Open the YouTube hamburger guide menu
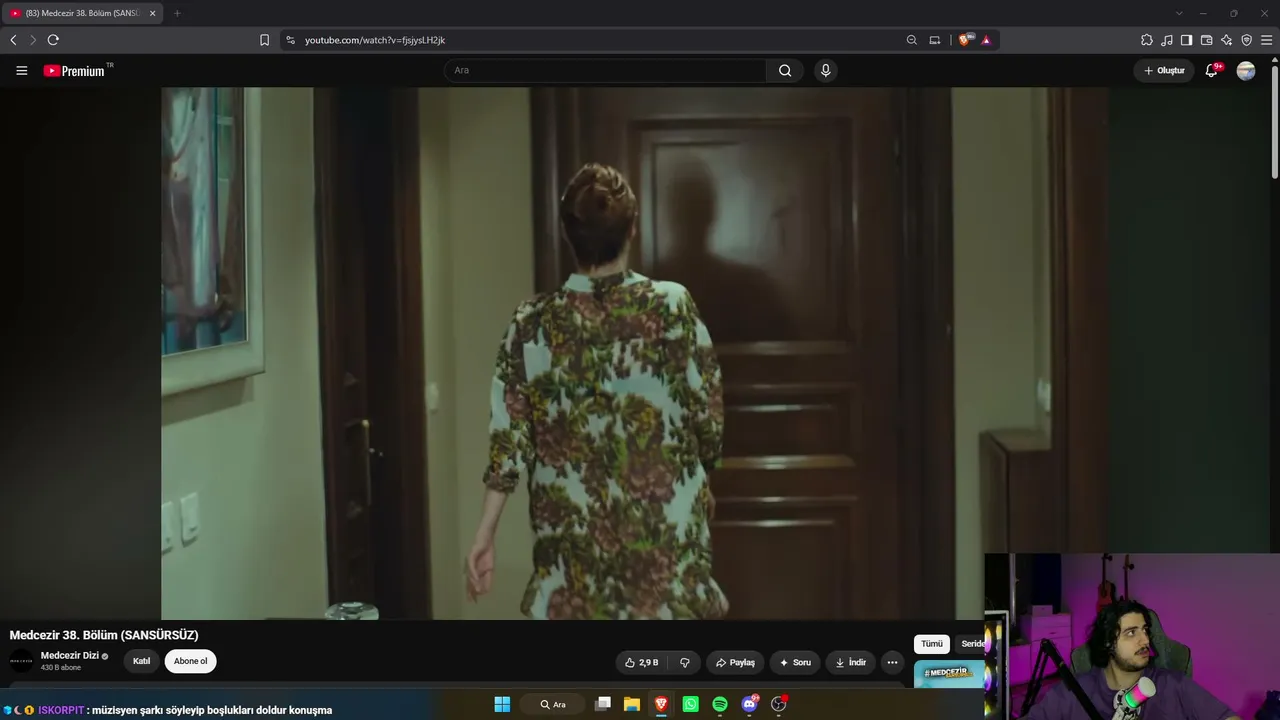Screen dimensions: 1280x720 pos(21,71)
